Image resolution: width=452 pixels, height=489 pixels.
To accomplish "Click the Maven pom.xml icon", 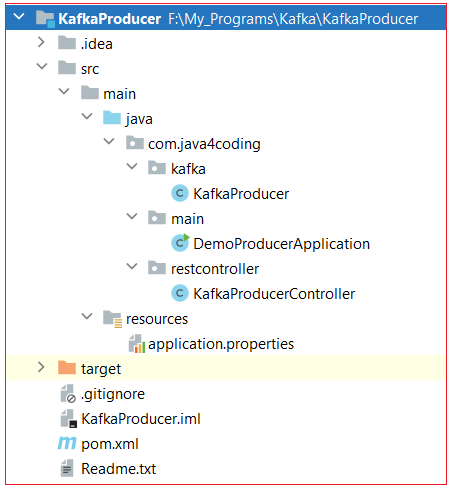I will [x=67, y=443].
